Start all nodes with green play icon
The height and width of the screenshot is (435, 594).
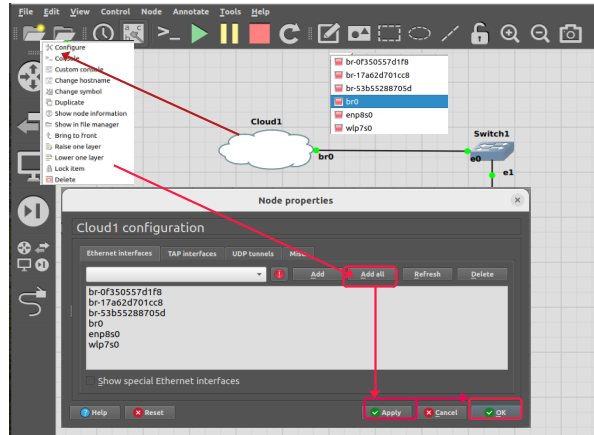pyautogui.click(x=199, y=33)
